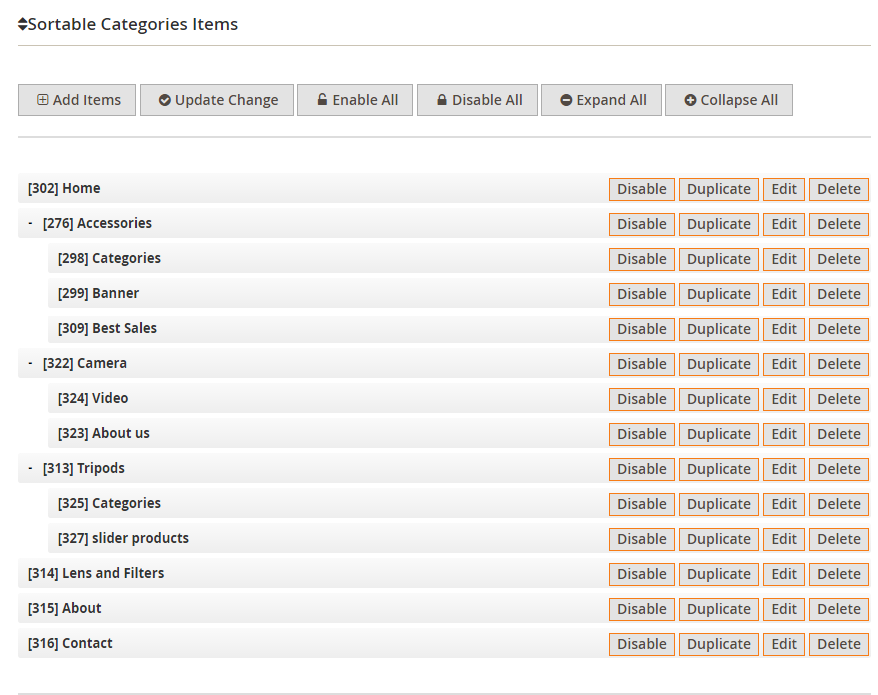
Task: Disable the [316] Contact item
Action: pyautogui.click(x=642, y=644)
